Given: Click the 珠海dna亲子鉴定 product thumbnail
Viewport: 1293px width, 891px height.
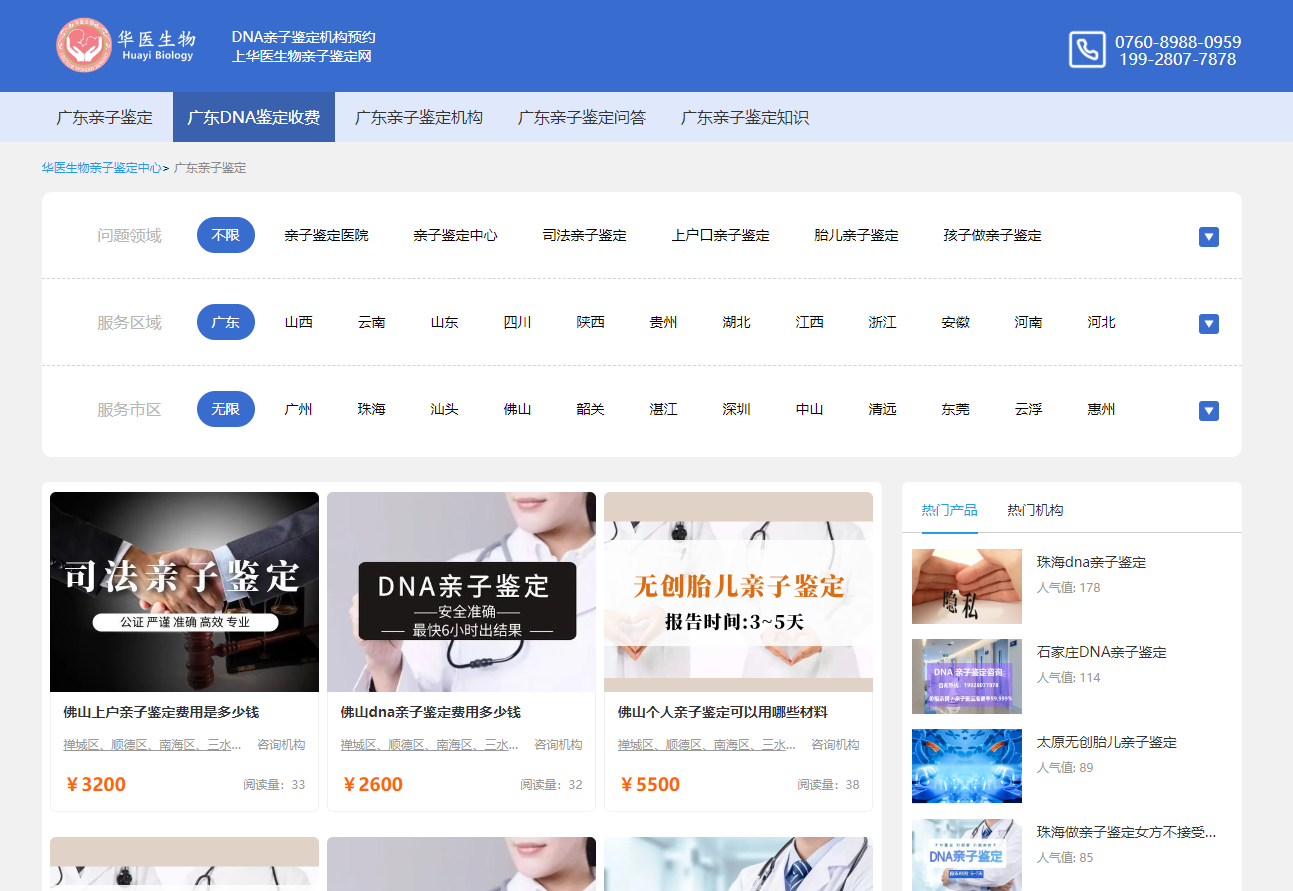Looking at the screenshot, I should (x=966, y=586).
